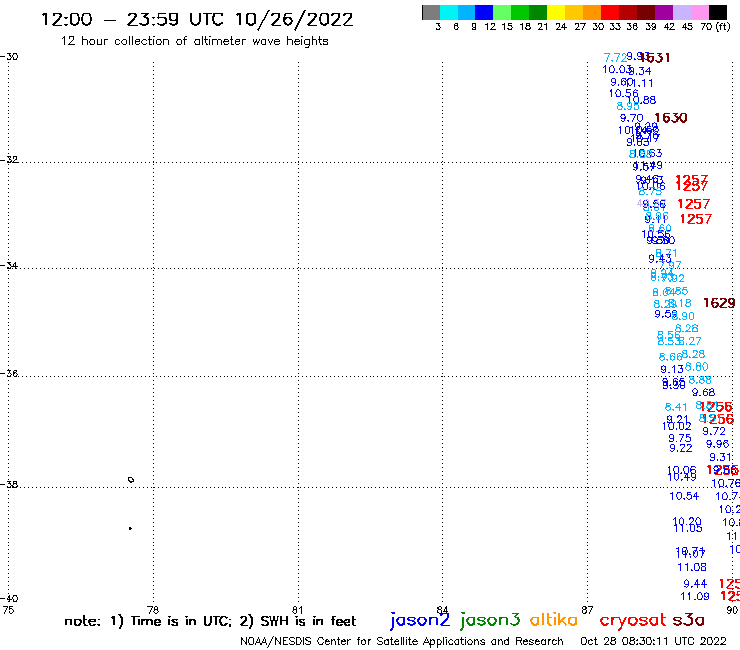
Task: Click the wave height value 9.44
Action: click(695, 584)
